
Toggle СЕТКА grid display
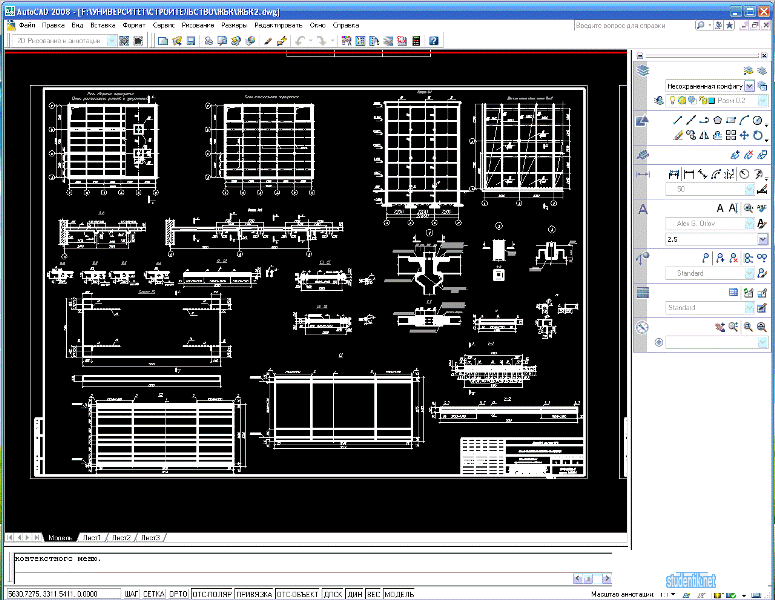click(x=153, y=594)
